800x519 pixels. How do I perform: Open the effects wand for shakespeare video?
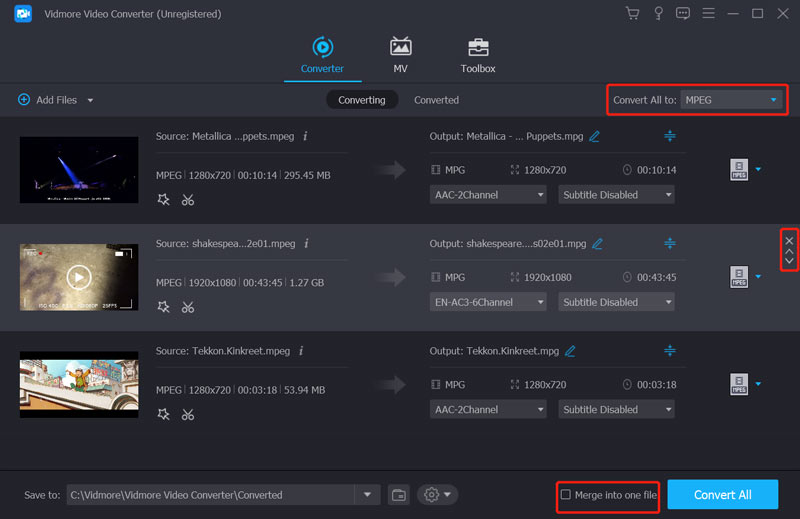pos(164,307)
